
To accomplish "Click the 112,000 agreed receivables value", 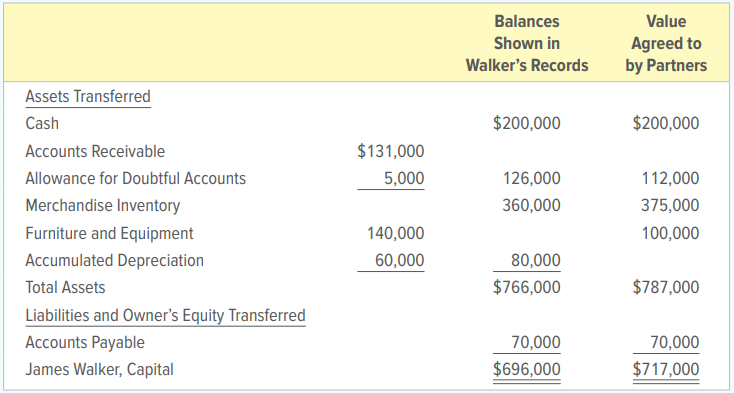I will coord(670,178).
